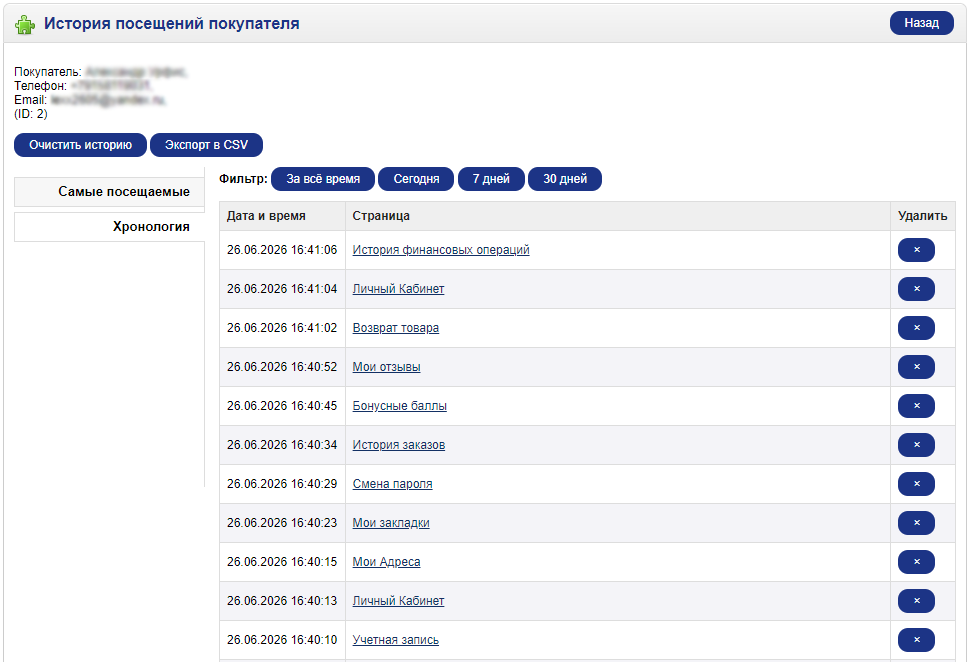This screenshot has height=662, width=971.
Task: Delete the 16:40:13 Личный Кабинет entry
Action: point(916,601)
